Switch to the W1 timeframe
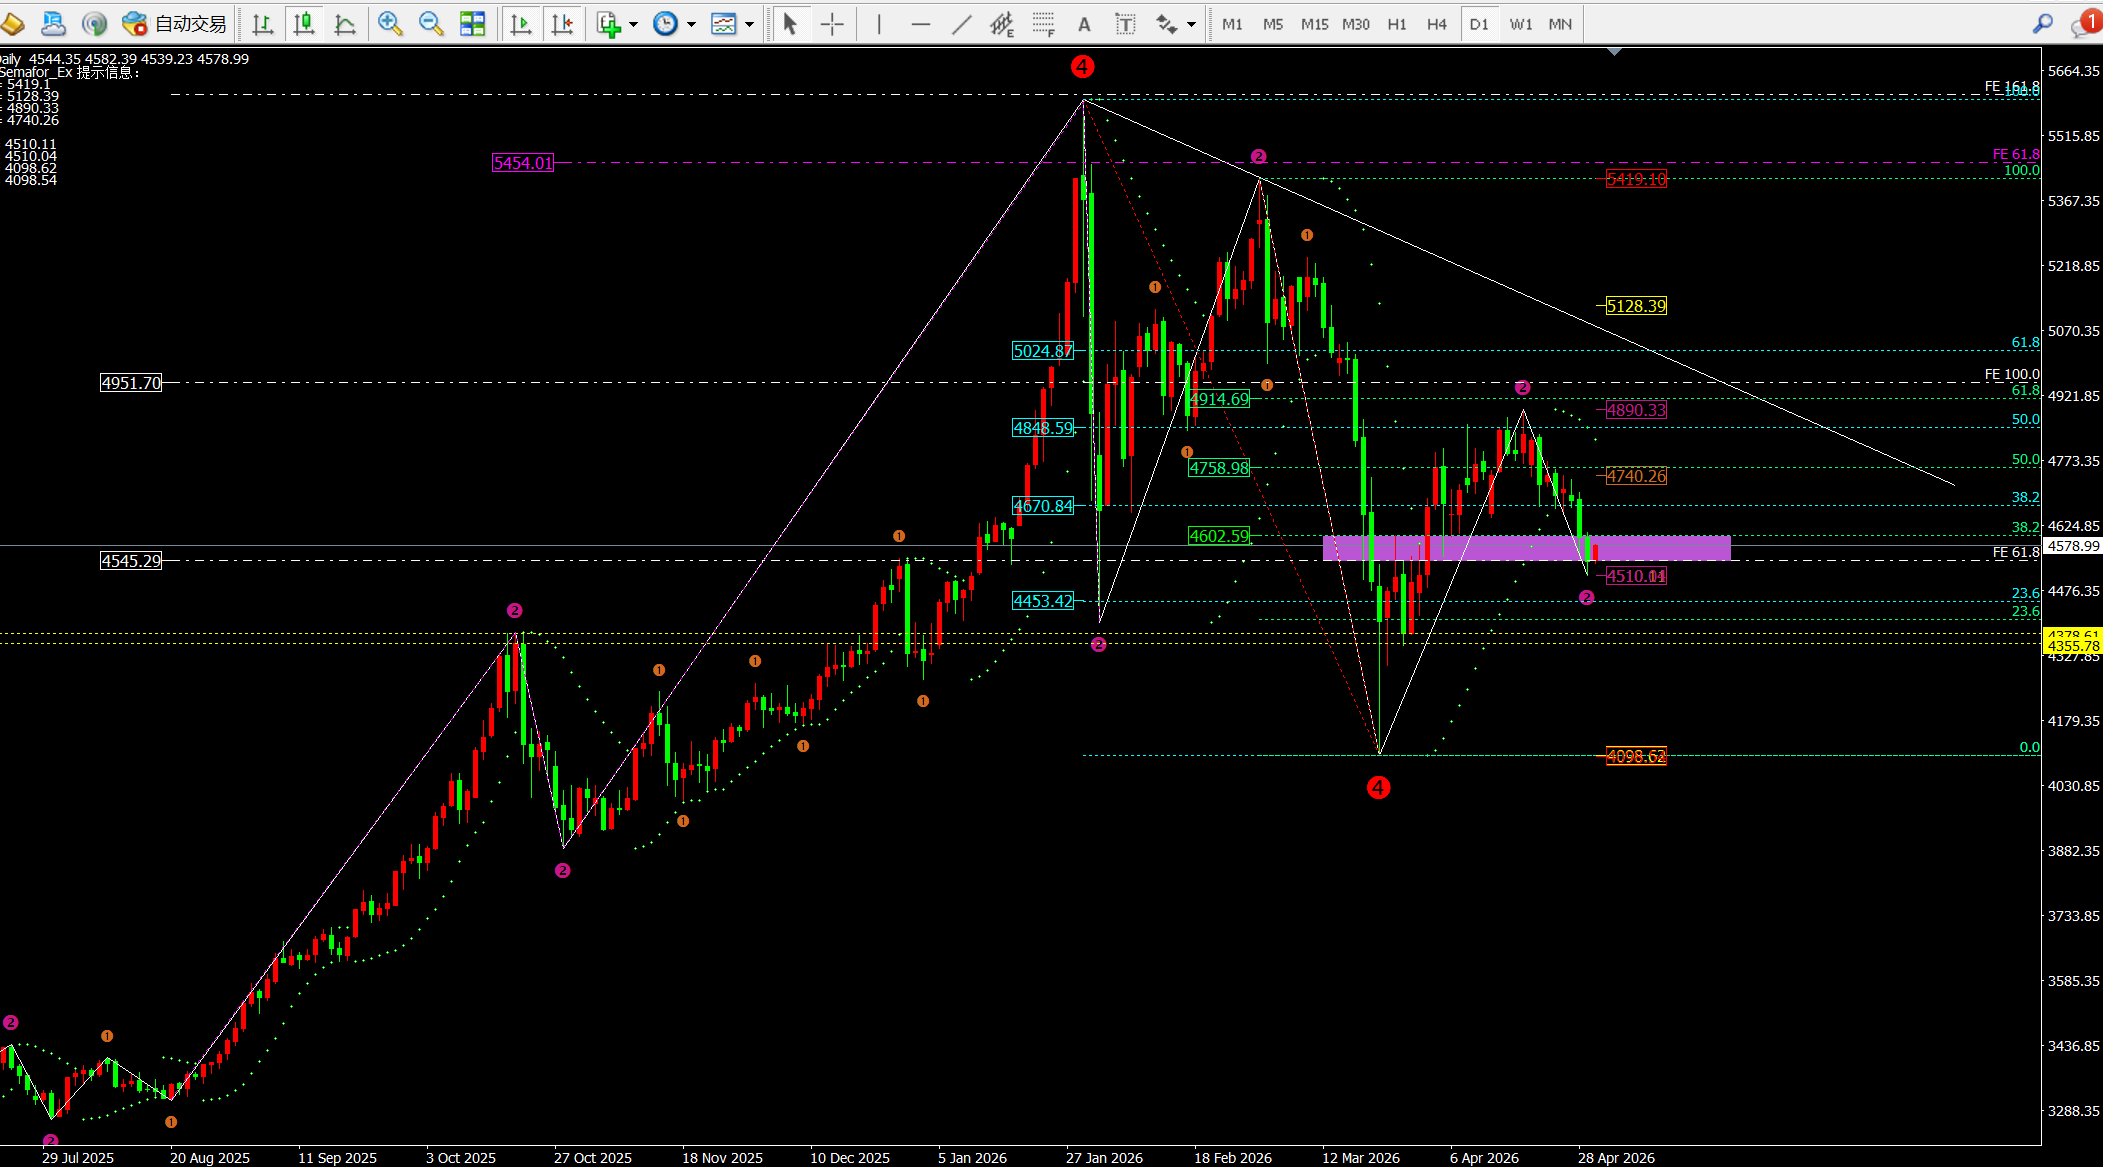Image resolution: width=2103 pixels, height=1167 pixels. pyautogui.click(x=1520, y=24)
